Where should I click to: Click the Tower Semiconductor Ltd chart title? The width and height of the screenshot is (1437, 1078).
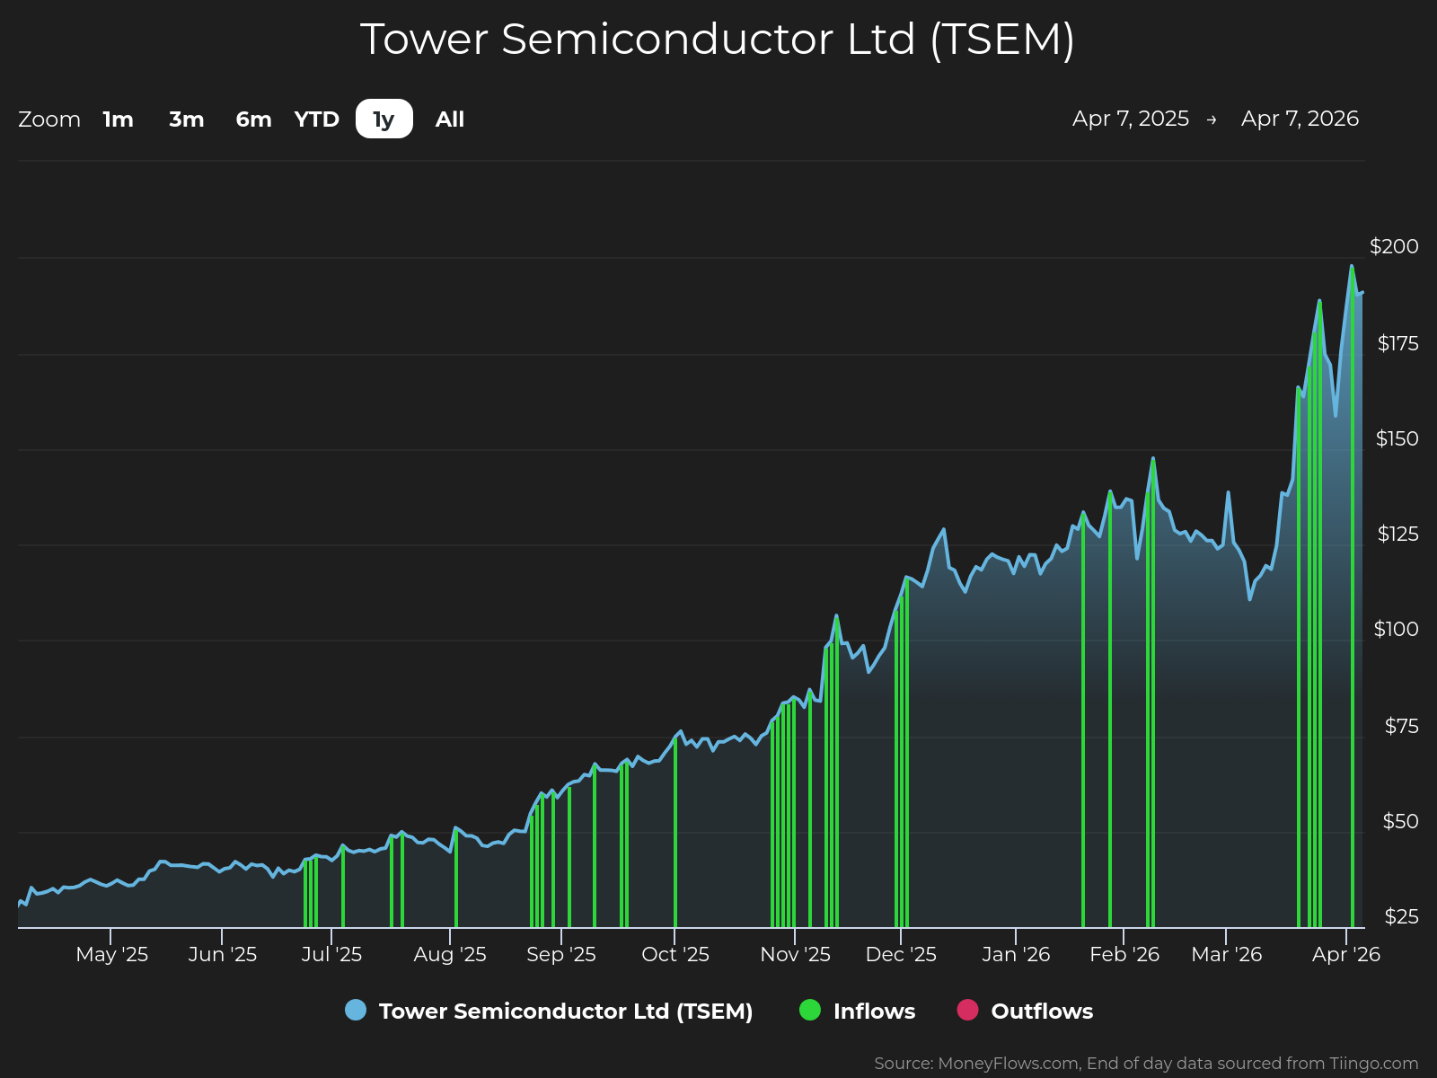717,39
